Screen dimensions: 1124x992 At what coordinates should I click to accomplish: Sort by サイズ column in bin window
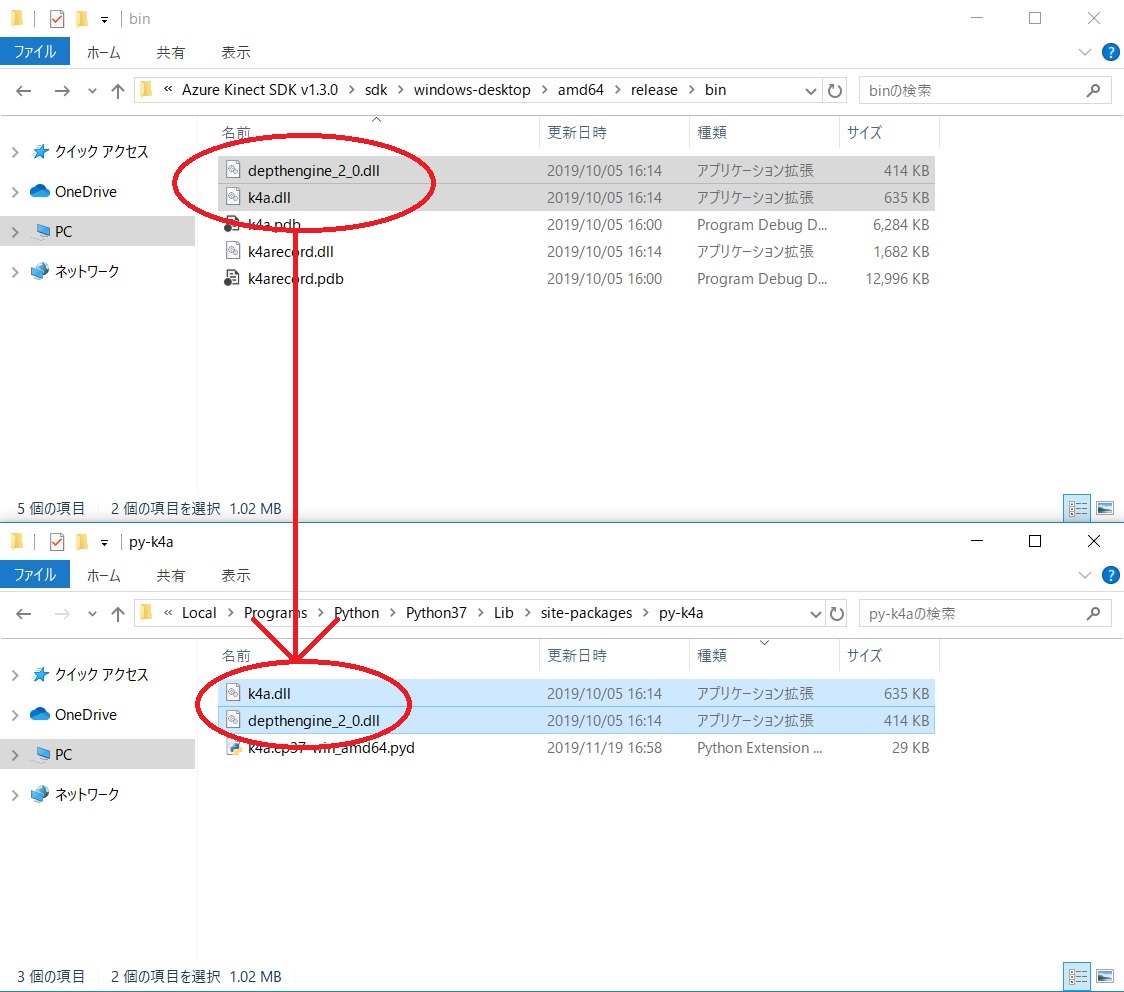864,133
